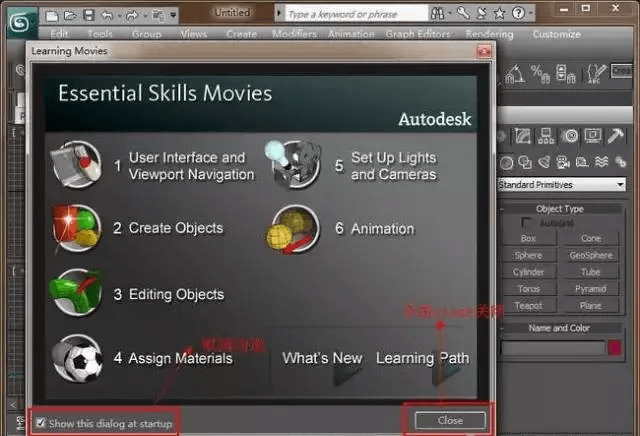Open the Customize menu
The height and width of the screenshot is (436, 640).
point(556,34)
